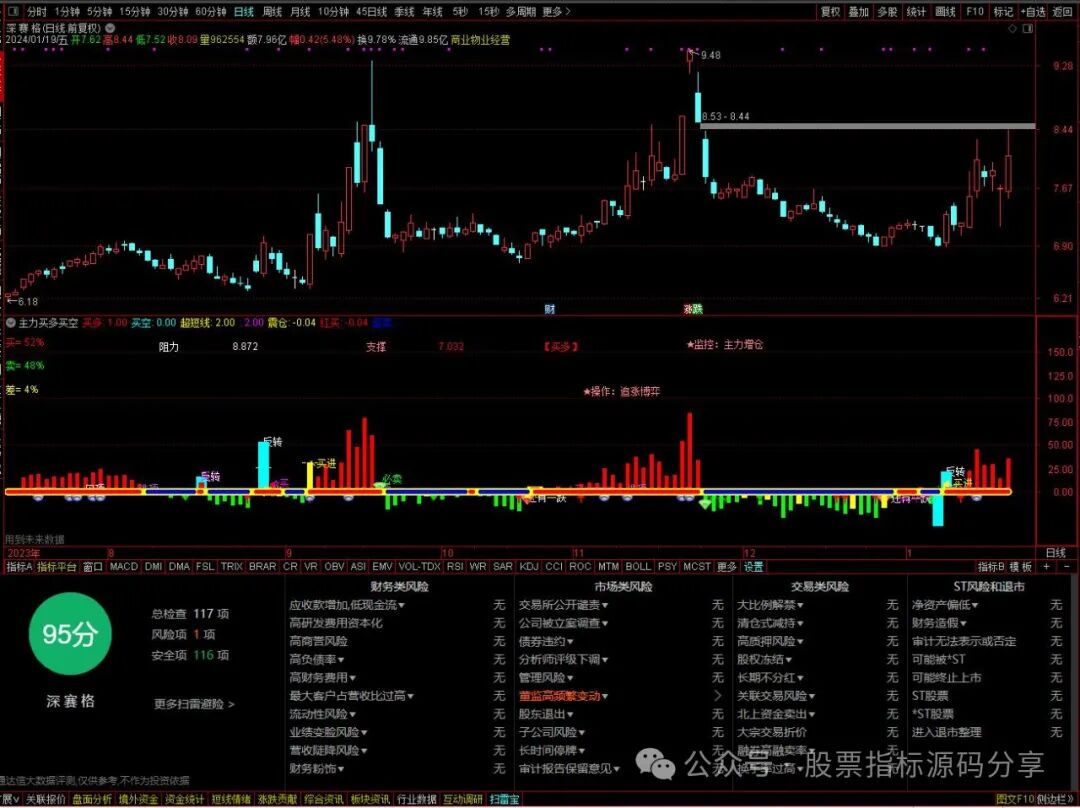Viewport: 1080px width, 808px height.
Task: Select the BOLL indicator tab
Action: point(638,566)
